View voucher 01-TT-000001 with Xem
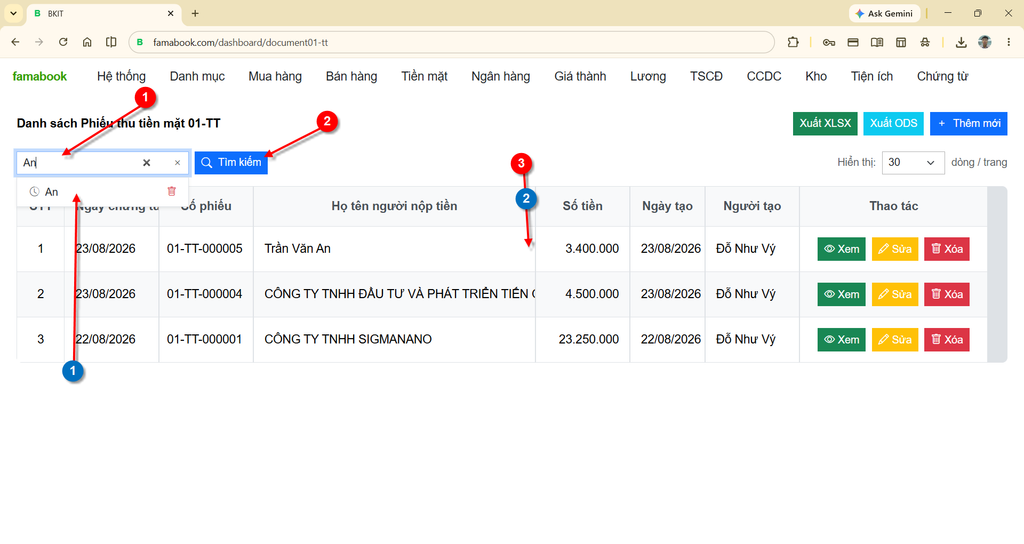Image resolution: width=1024 pixels, height=544 pixels. (841, 340)
